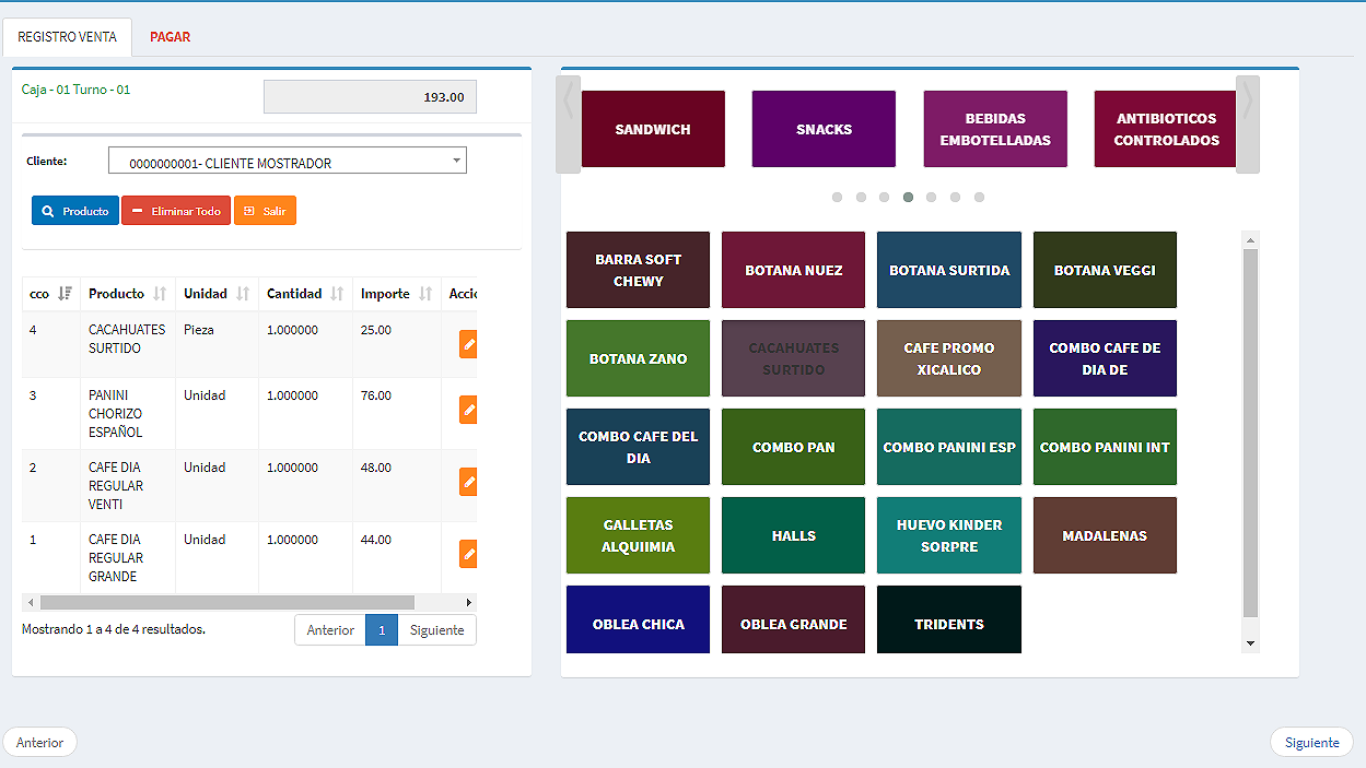Select the first carousel page dot
The width and height of the screenshot is (1366, 768).
point(837,197)
